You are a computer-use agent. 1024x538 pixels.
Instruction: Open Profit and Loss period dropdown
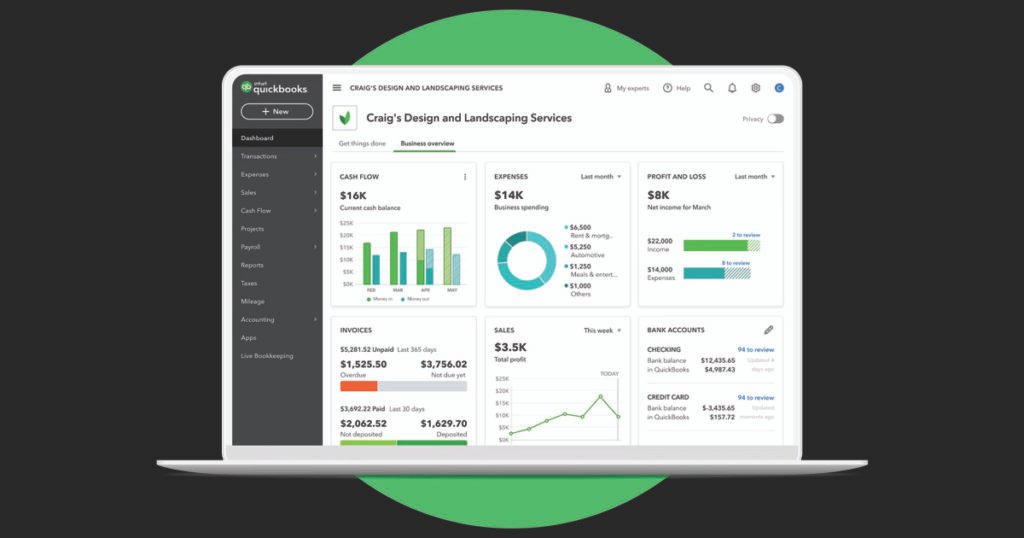pyautogui.click(x=755, y=177)
